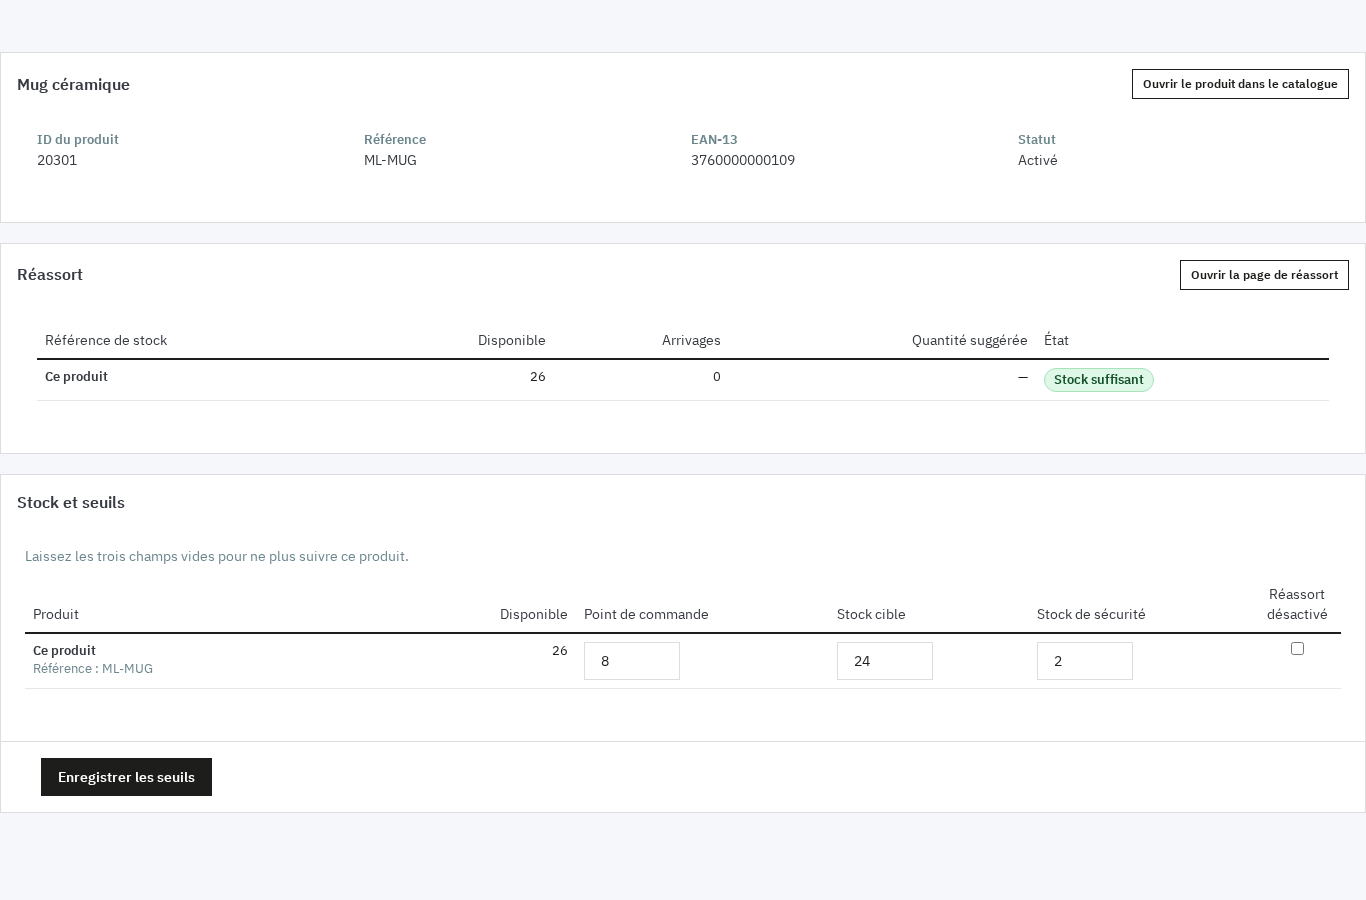Open the réassort page button

pos(1264,275)
